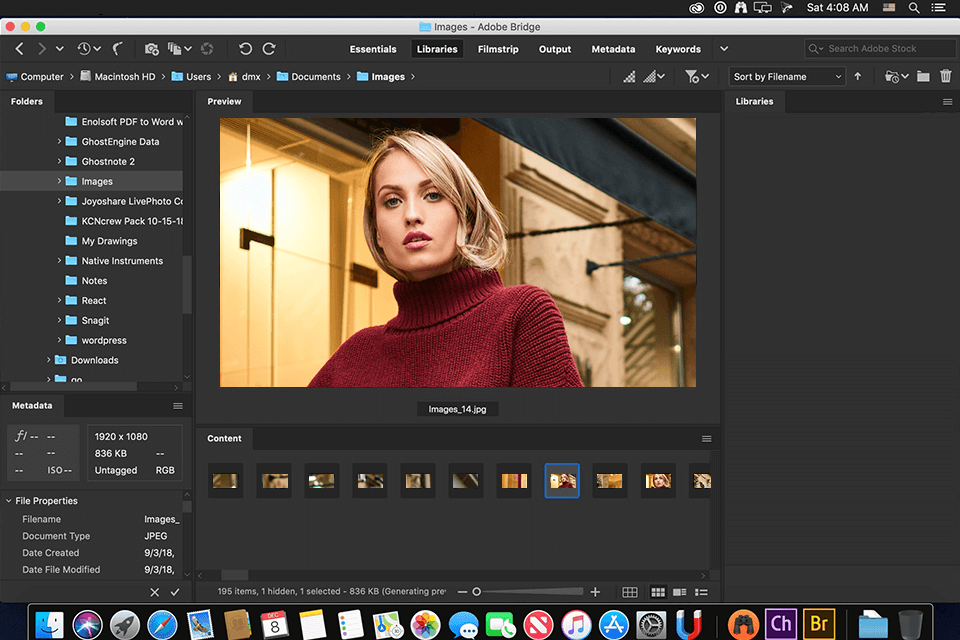Open Adobe Bridge search field for Adobe Stock

click(880, 48)
